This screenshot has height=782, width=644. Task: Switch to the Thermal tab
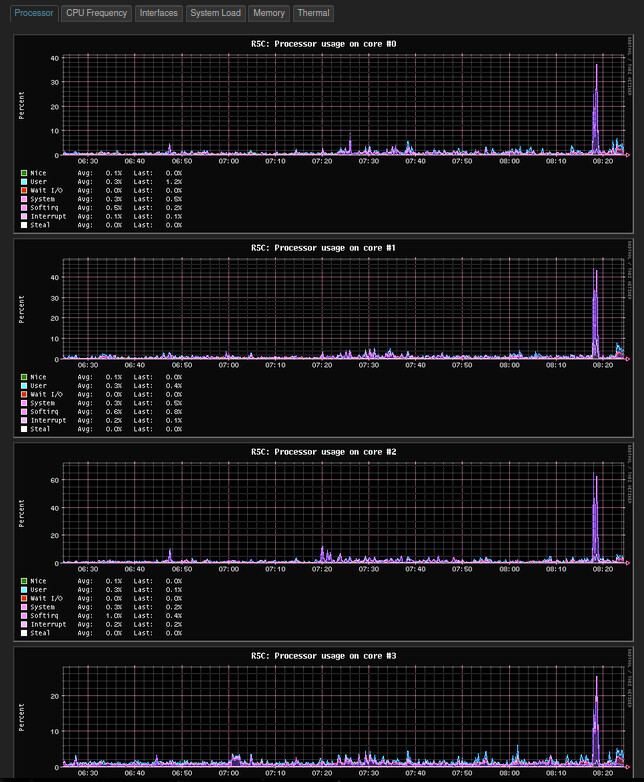click(x=313, y=13)
